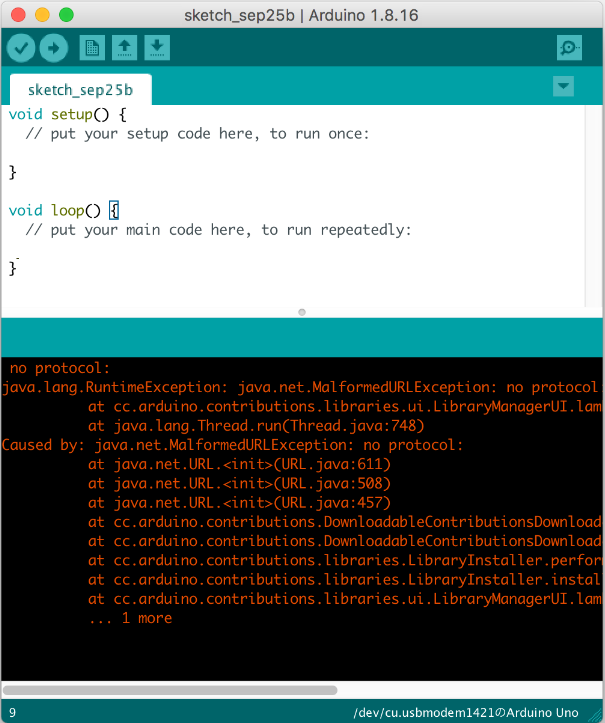Save the sketch with Save icon
Image resolution: width=605 pixels, height=723 pixels.
pos(157,48)
